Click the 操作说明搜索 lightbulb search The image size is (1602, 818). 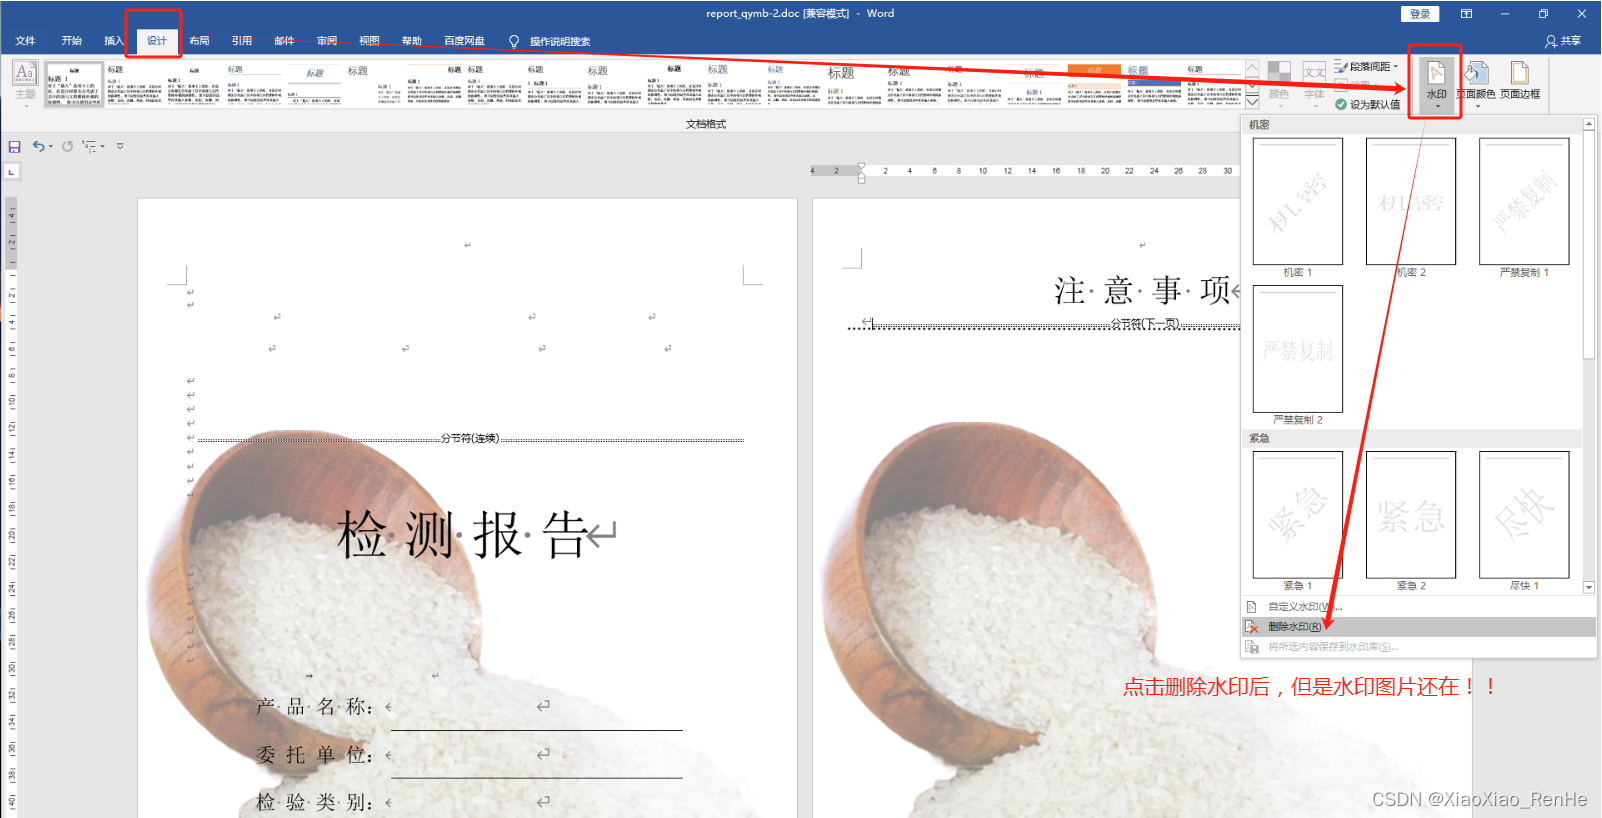point(550,41)
